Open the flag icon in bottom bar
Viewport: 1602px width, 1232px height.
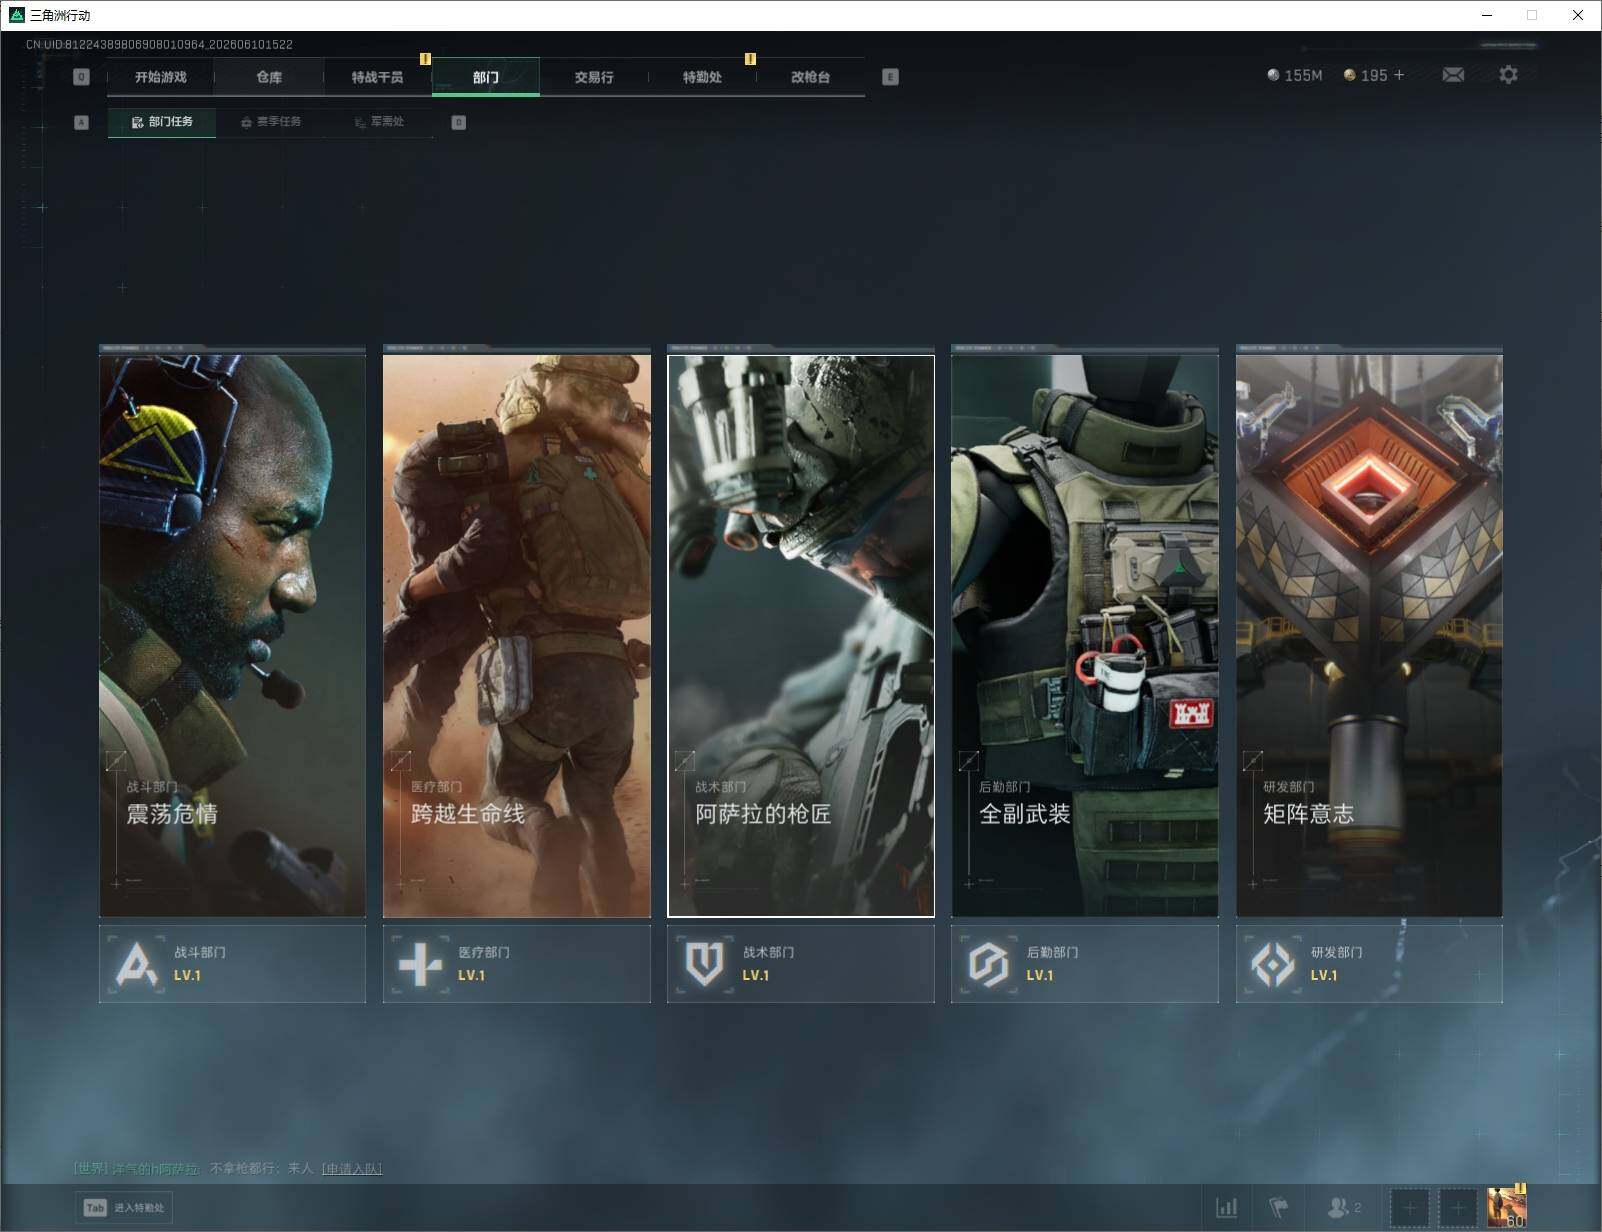[x=1278, y=1208]
